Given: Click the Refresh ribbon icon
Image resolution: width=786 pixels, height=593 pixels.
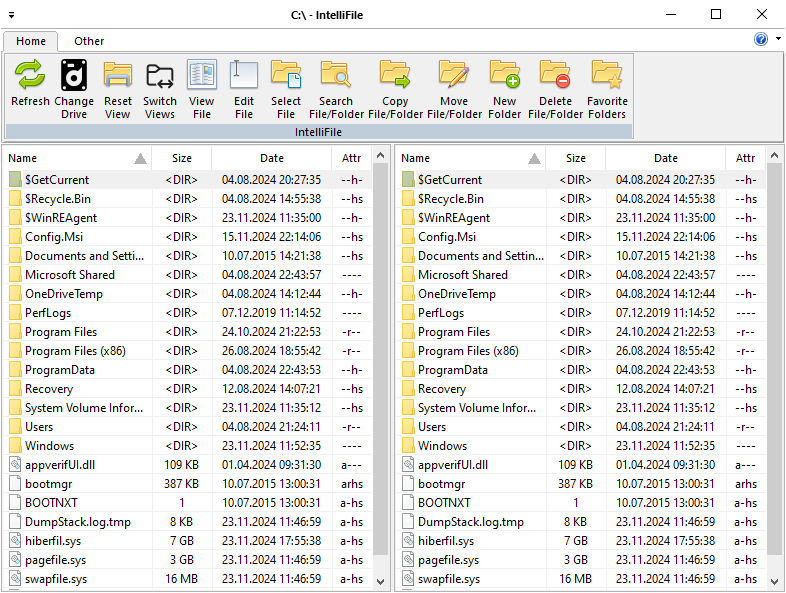Looking at the screenshot, I should coord(30,75).
